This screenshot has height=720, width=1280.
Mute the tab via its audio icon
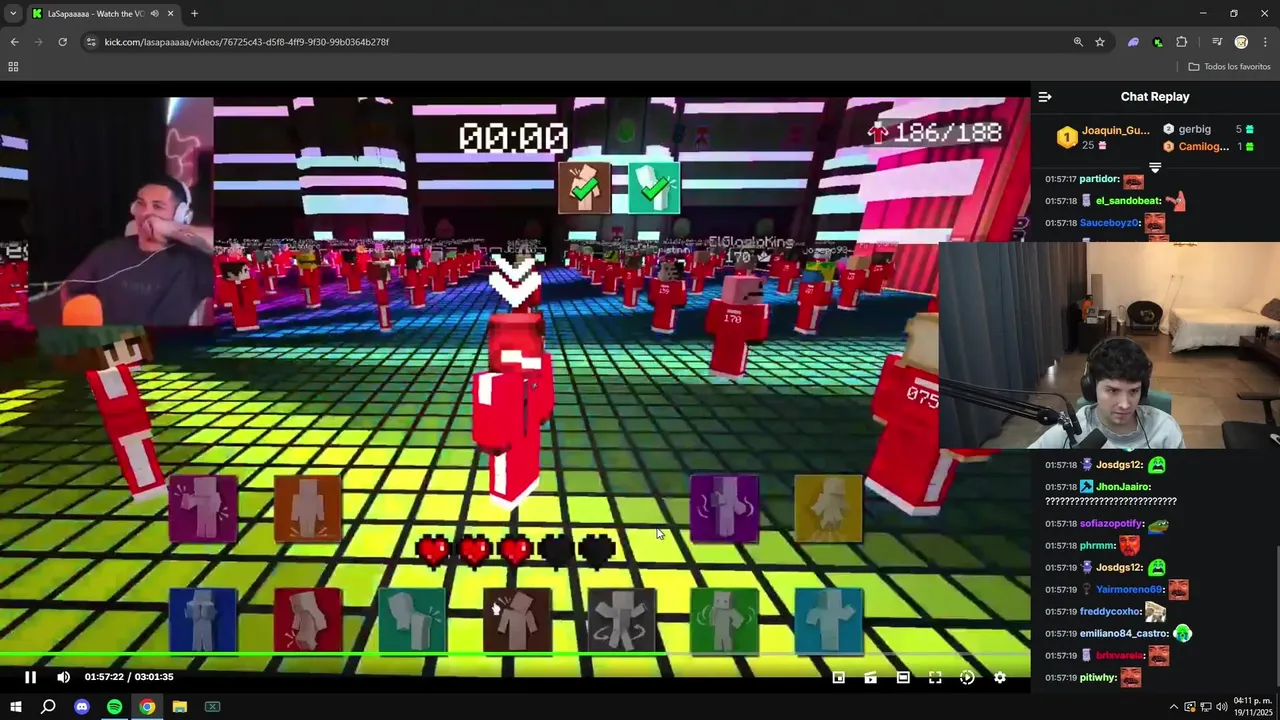(154, 13)
